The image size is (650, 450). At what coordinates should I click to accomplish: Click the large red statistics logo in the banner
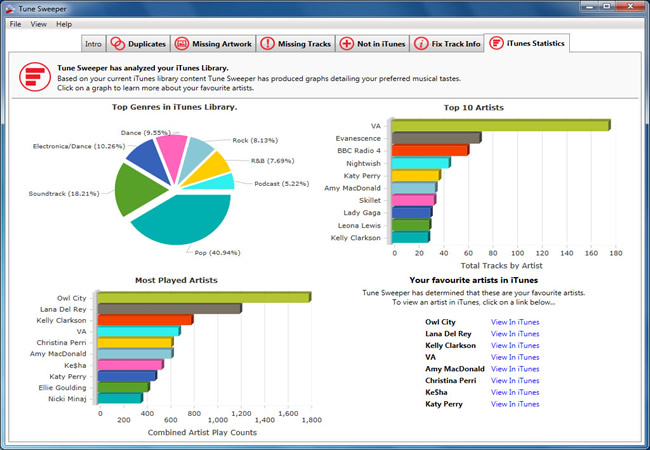pos(35,77)
